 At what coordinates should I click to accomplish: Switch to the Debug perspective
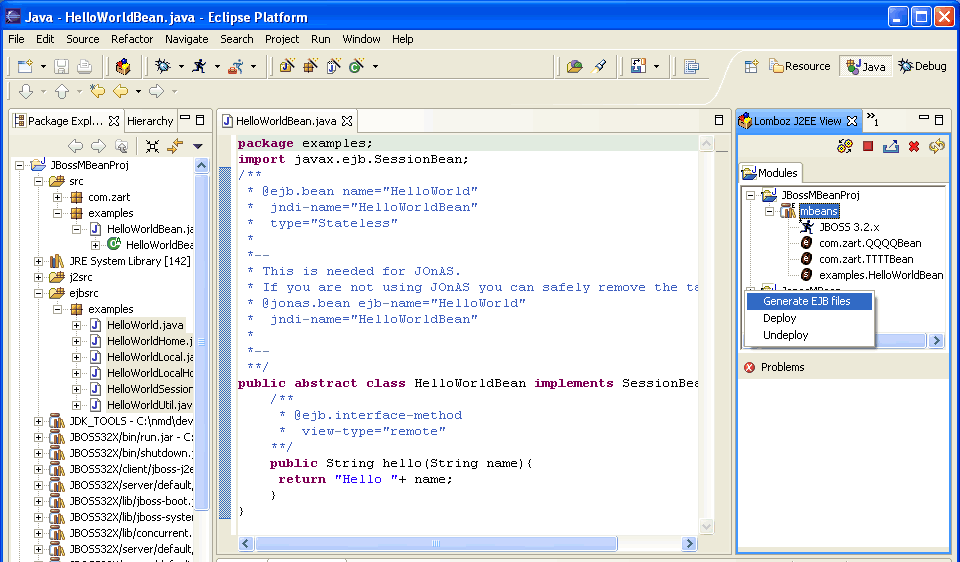click(x=923, y=66)
